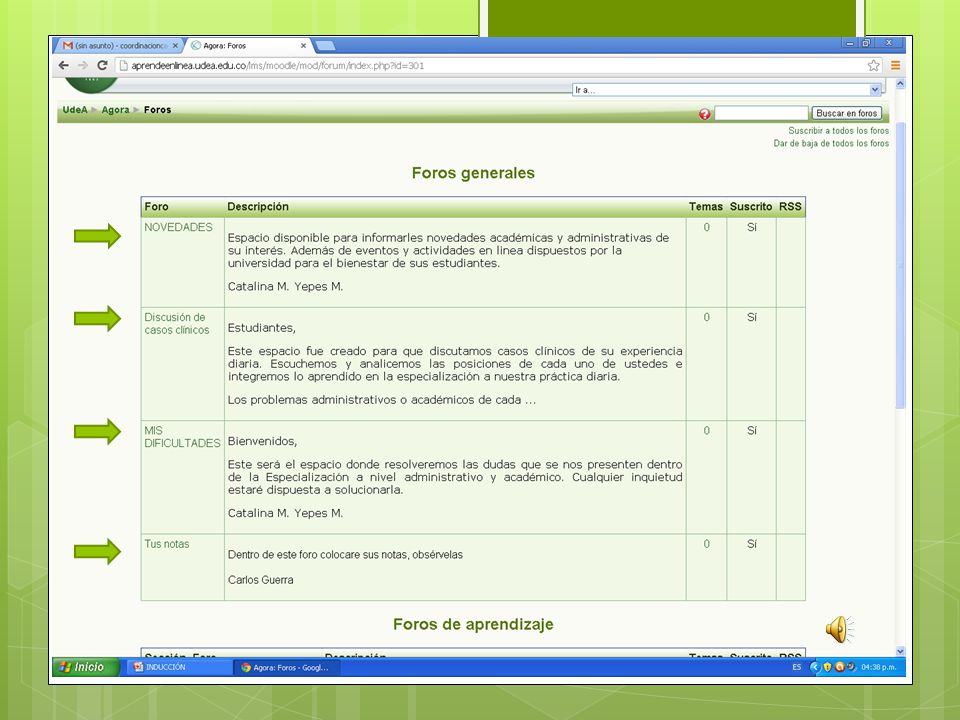Toggle Sí subscription for MIS DIFICULTADES
The height and width of the screenshot is (720, 960).
pyautogui.click(x=752, y=430)
